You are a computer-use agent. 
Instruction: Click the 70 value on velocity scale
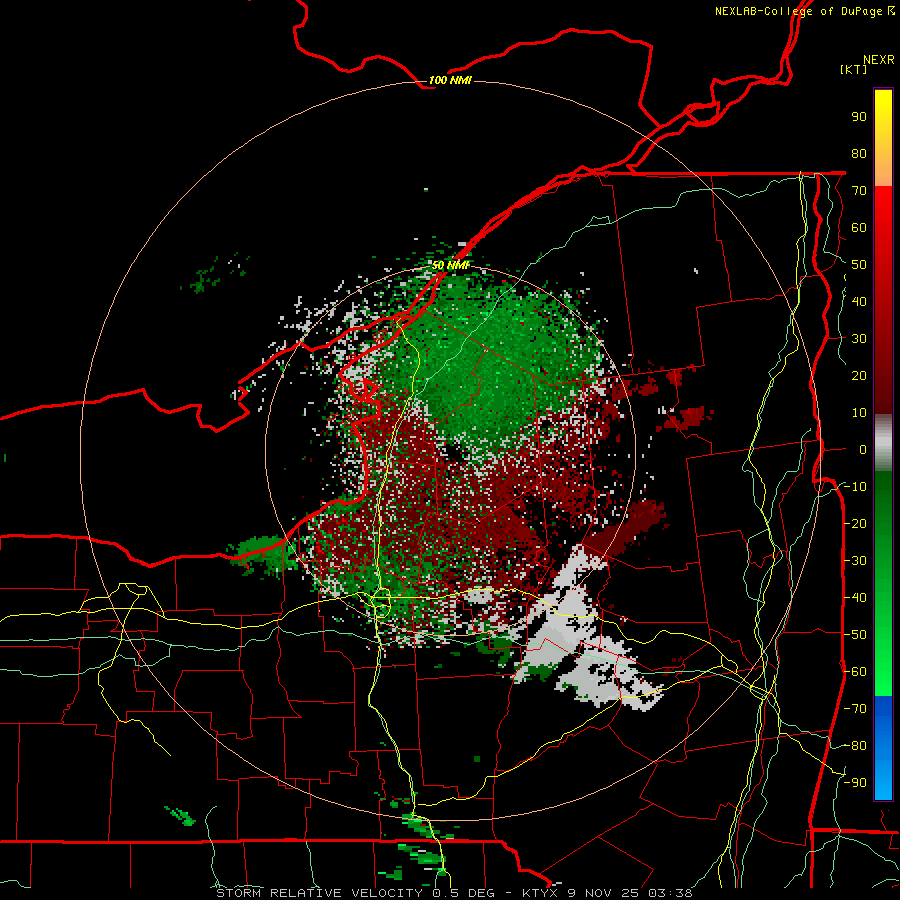pyautogui.click(x=859, y=191)
